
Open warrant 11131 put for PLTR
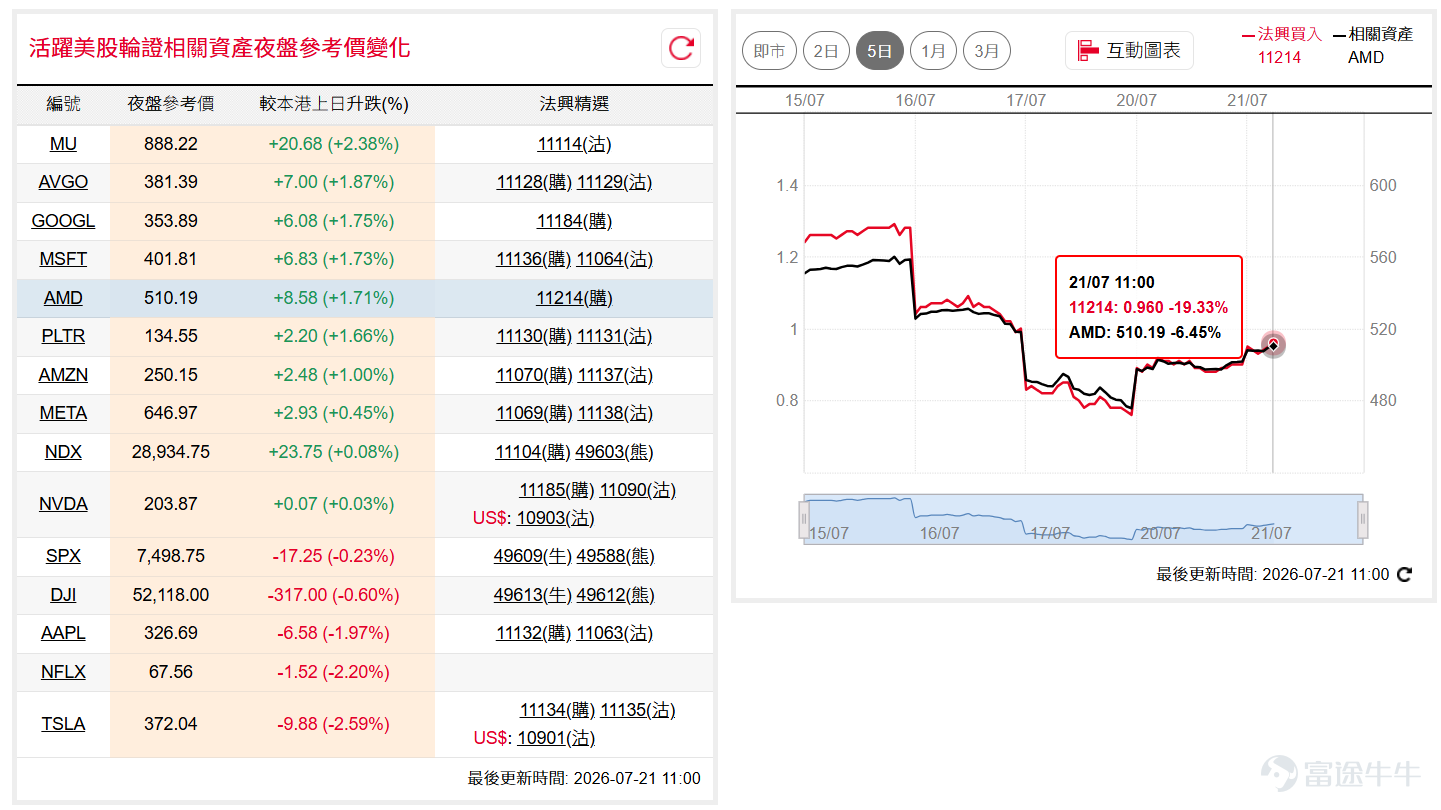click(615, 336)
